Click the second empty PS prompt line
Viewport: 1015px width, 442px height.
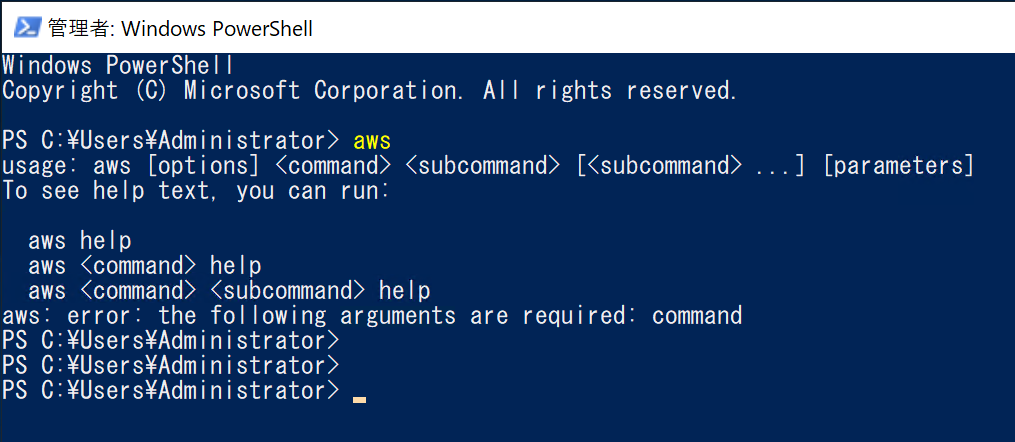click(171, 366)
